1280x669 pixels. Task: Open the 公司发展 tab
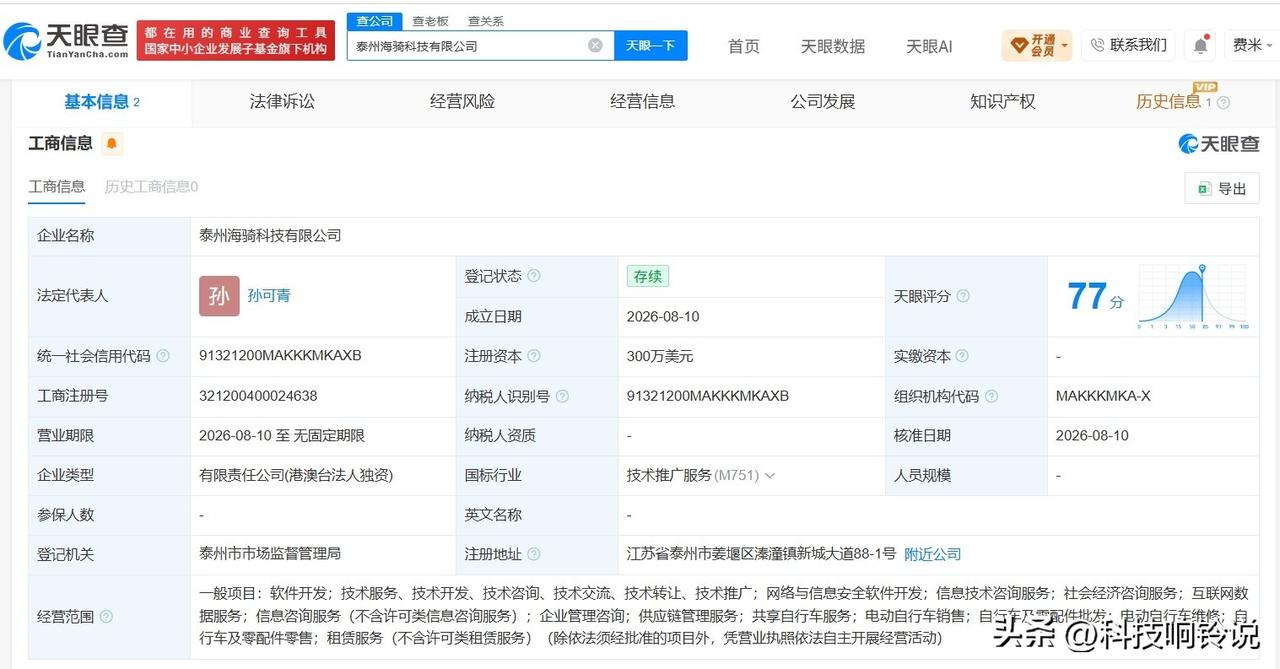pos(822,102)
